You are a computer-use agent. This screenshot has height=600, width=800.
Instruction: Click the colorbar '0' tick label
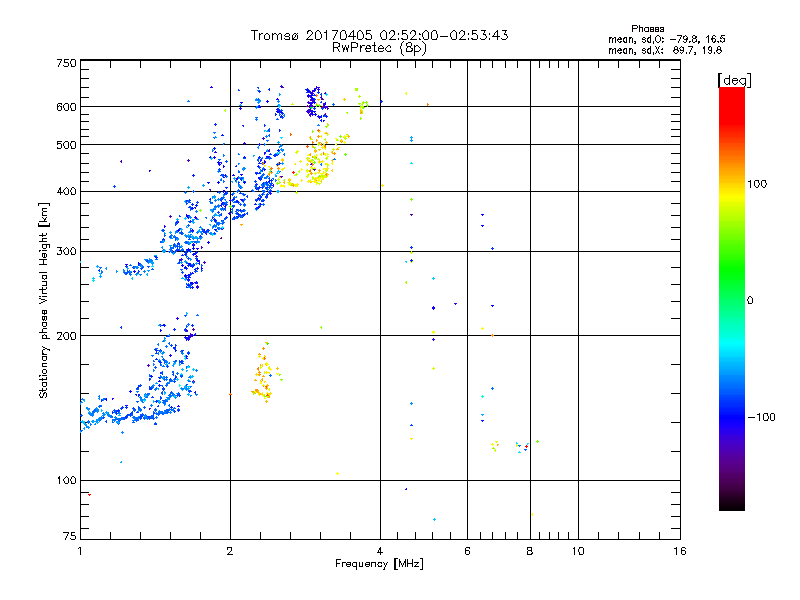pos(750,301)
